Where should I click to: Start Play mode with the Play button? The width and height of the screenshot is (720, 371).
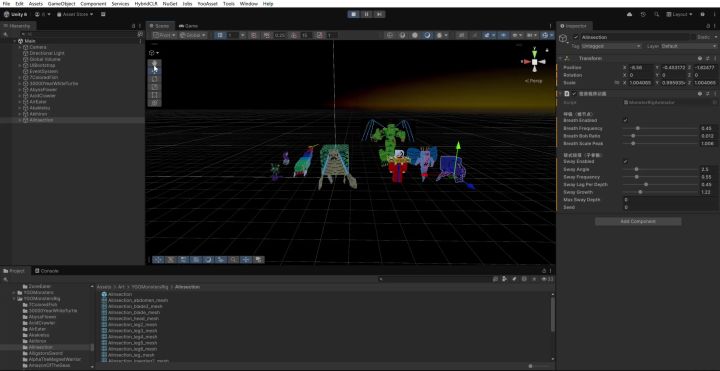pyautogui.click(x=354, y=14)
